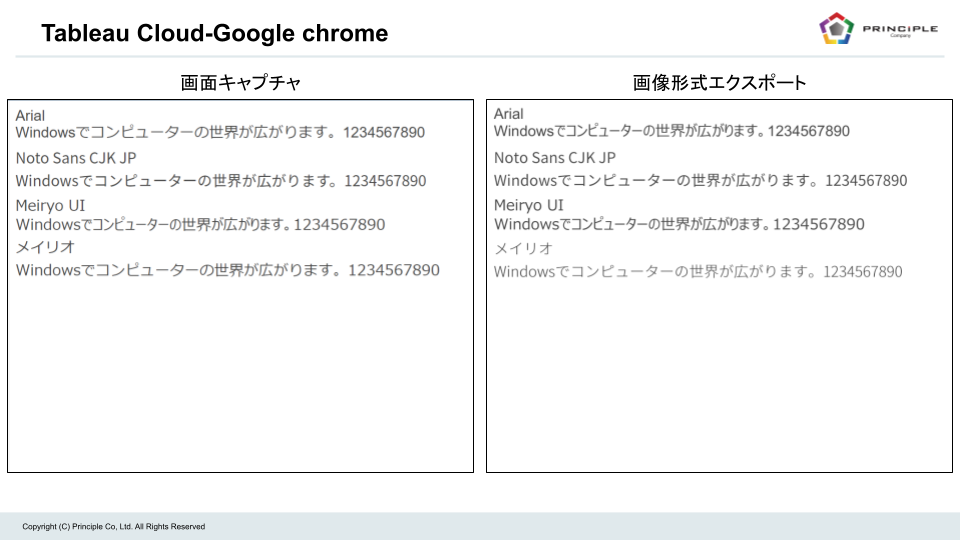
Task: Click 'メイリオ' label in 画面キャプチャ panel
Action: (x=45, y=247)
